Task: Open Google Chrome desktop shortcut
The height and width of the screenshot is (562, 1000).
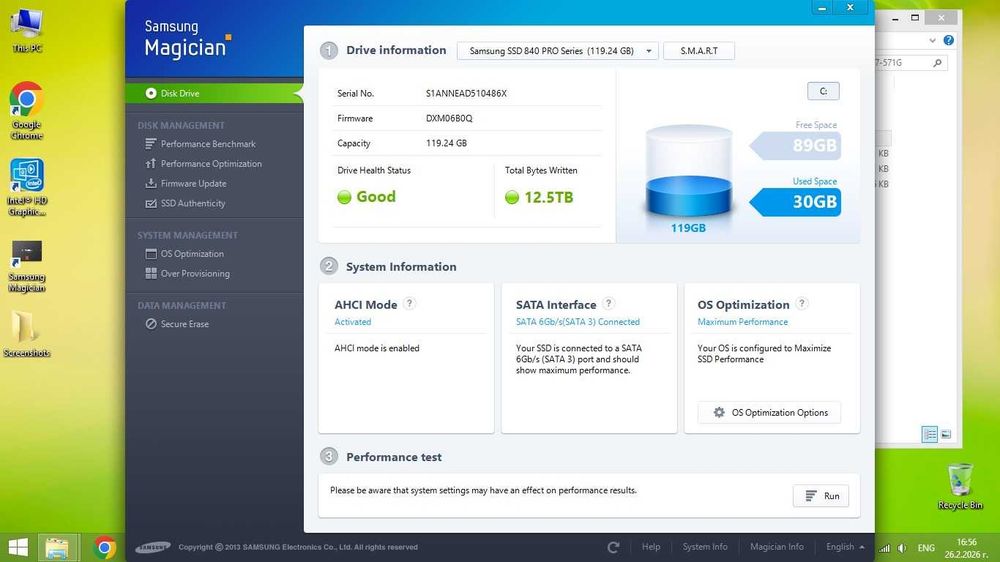Action: 27,111
